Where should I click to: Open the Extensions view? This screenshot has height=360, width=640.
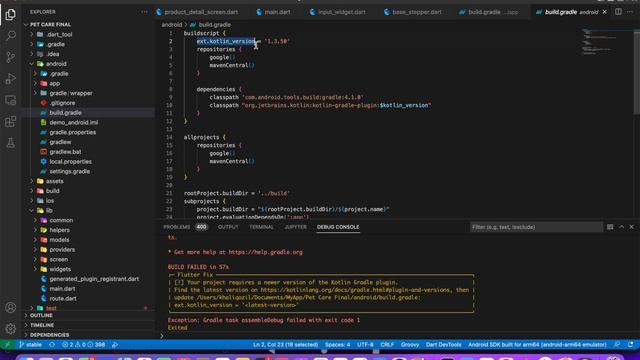(x=11, y=121)
